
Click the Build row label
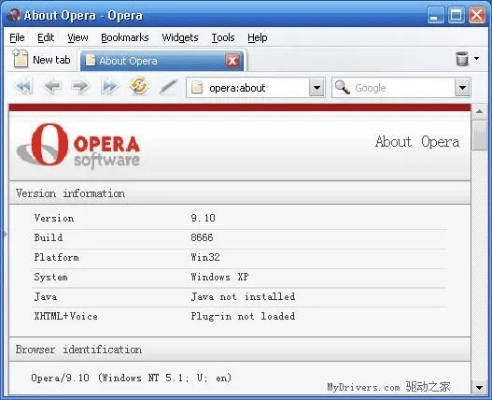click(x=48, y=237)
